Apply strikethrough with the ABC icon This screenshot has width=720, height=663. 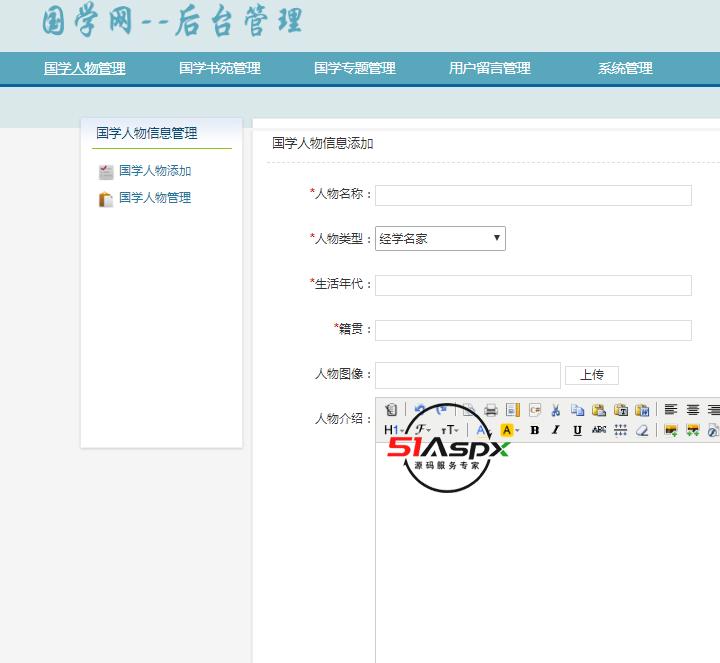pos(599,430)
